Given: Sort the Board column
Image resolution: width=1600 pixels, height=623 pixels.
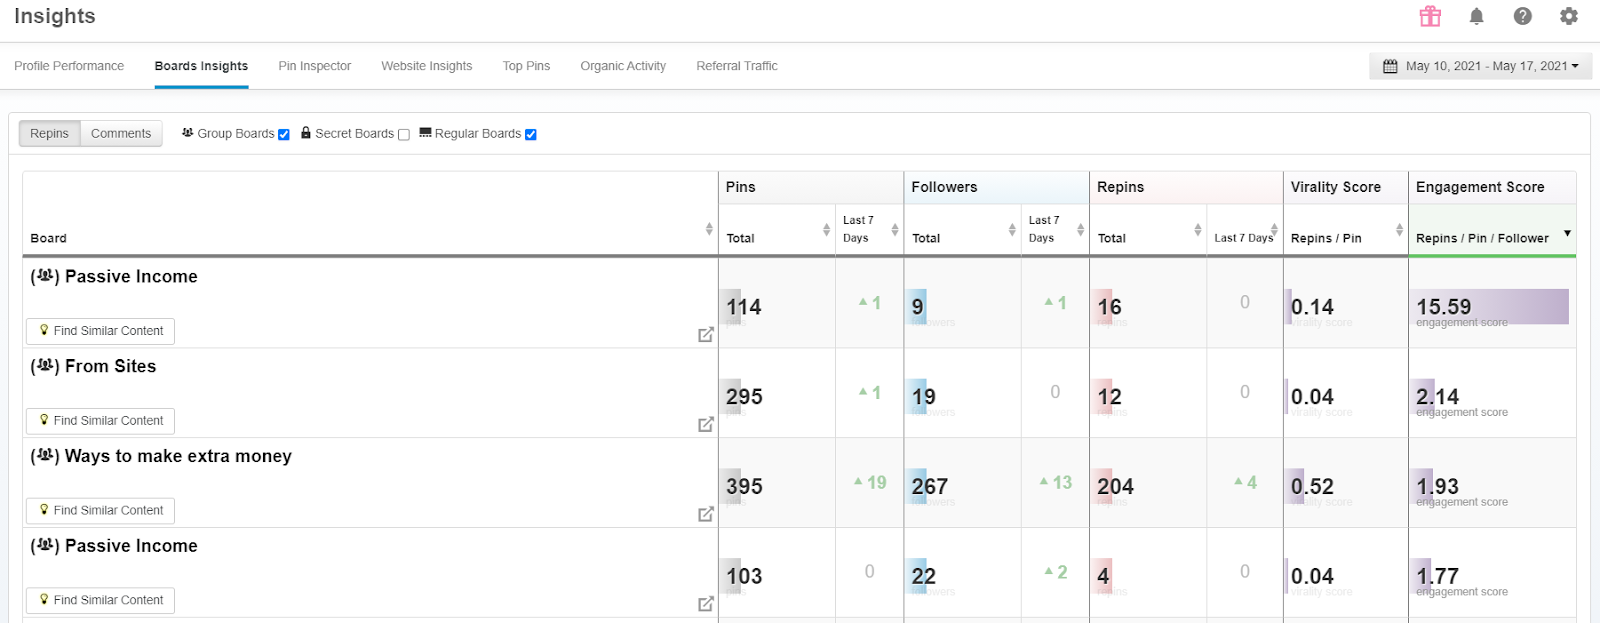Looking at the screenshot, I should [708, 229].
